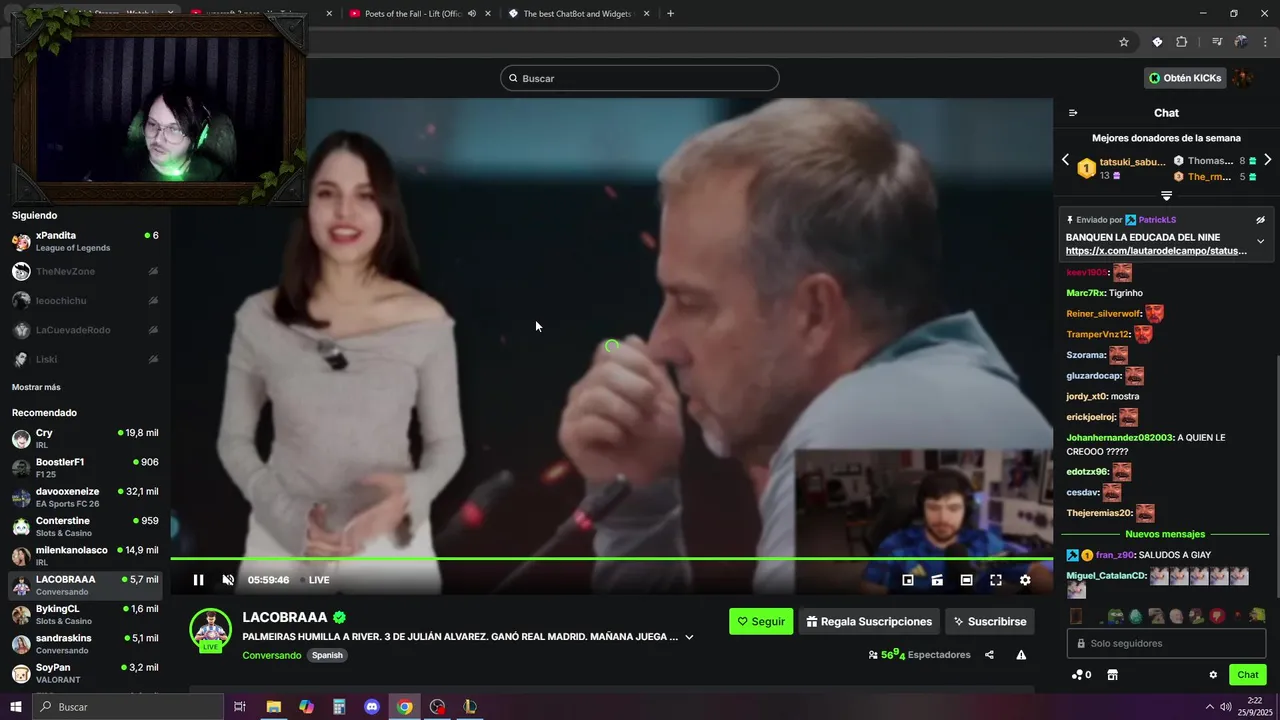1280x720 pixels.
Task: Open chat settings gear icon
Action: coord(1213,675)
